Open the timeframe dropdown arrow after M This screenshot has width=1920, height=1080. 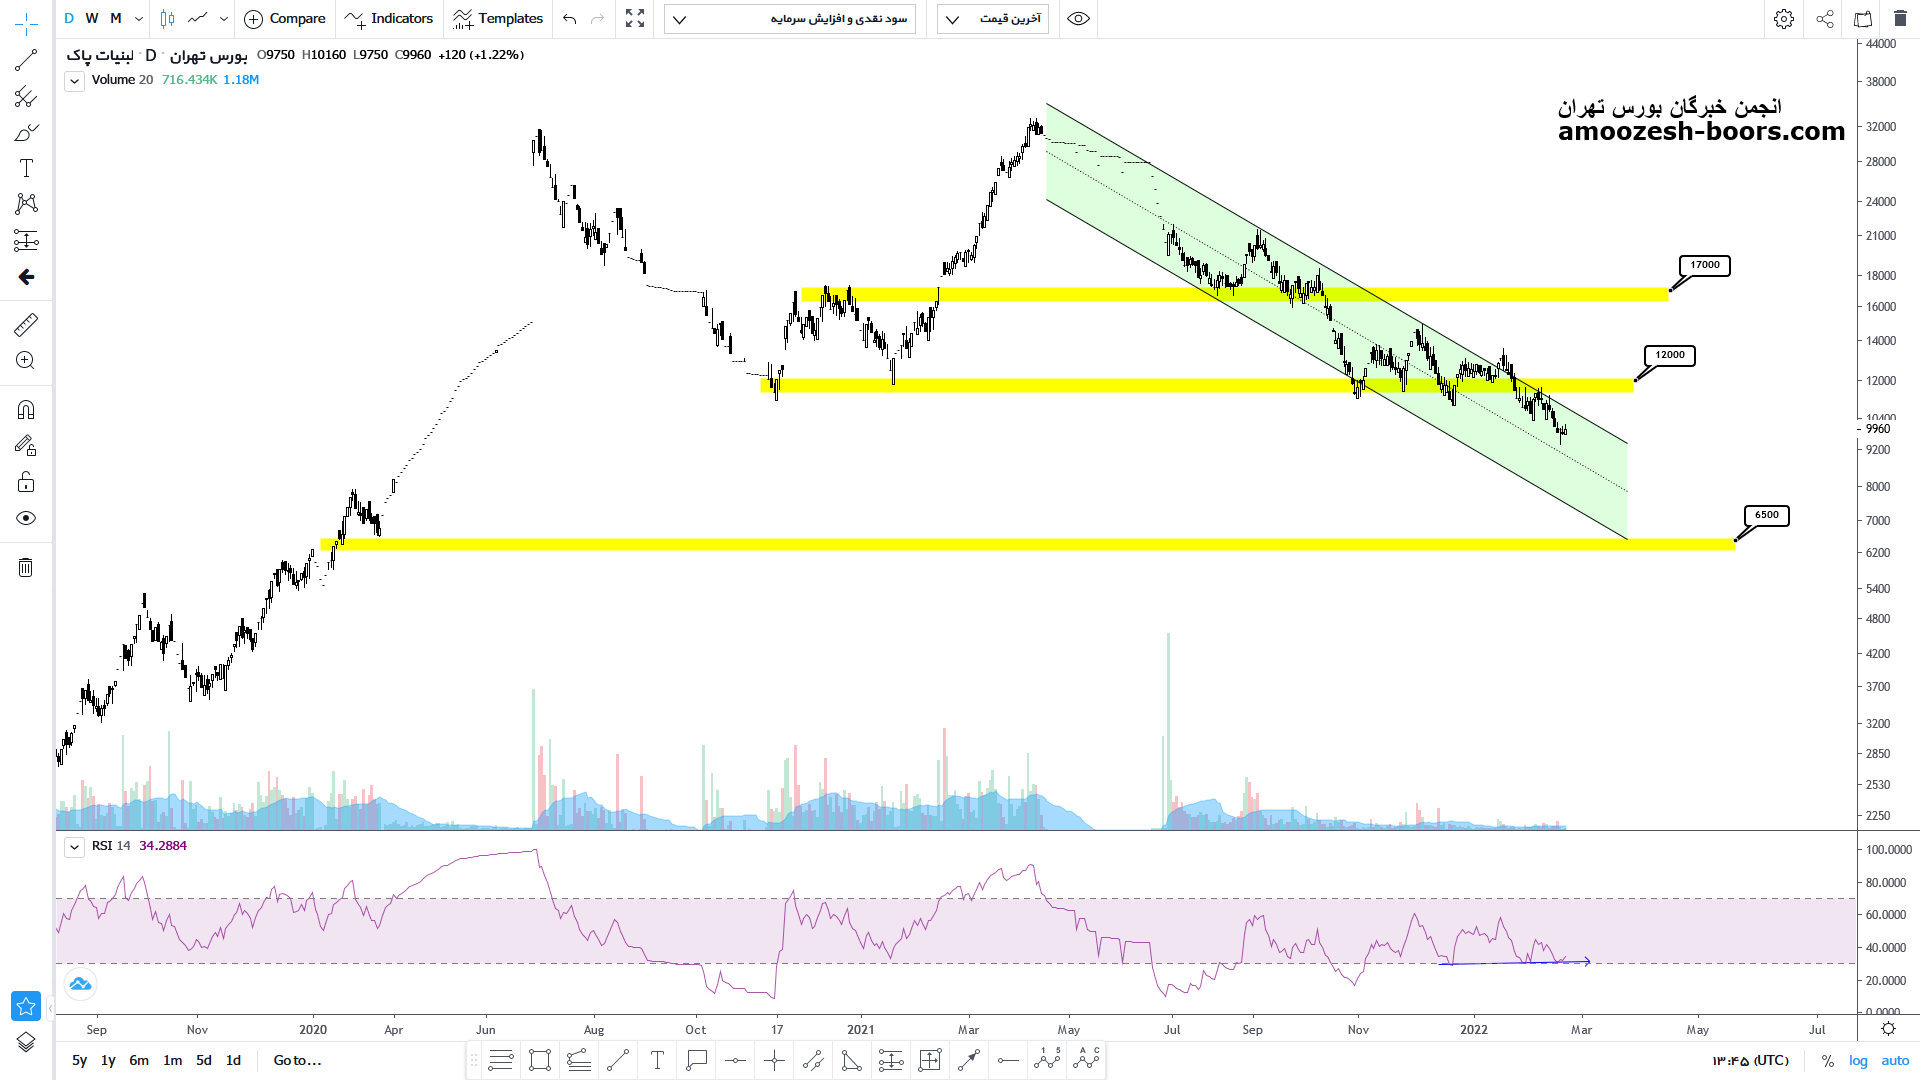click(139, 19)
